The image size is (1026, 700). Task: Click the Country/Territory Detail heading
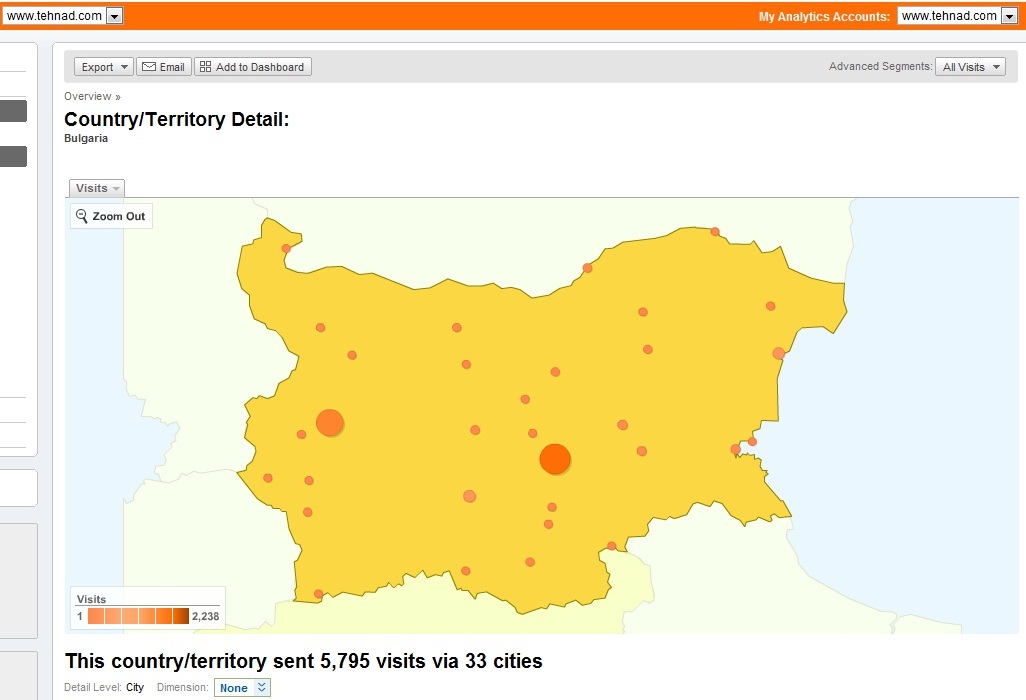point(177,119)
